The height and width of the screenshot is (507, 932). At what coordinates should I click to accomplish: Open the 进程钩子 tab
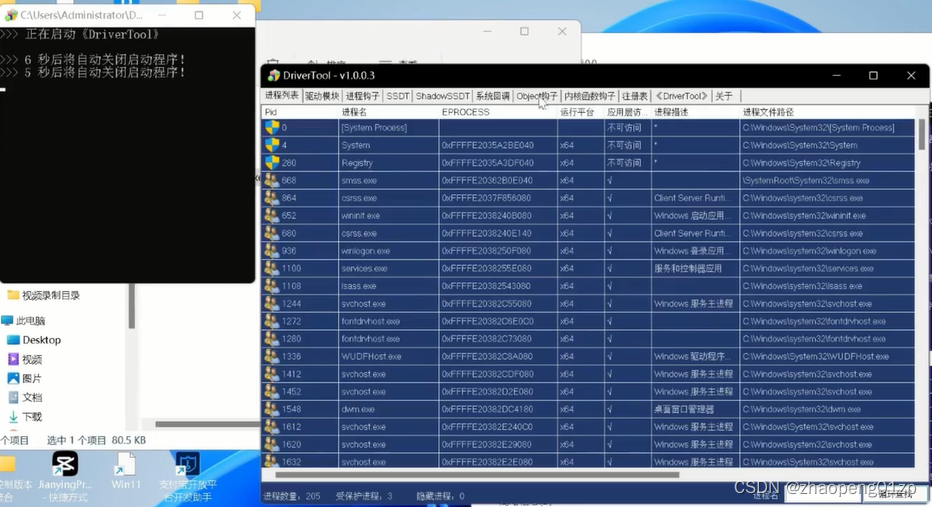363,96
